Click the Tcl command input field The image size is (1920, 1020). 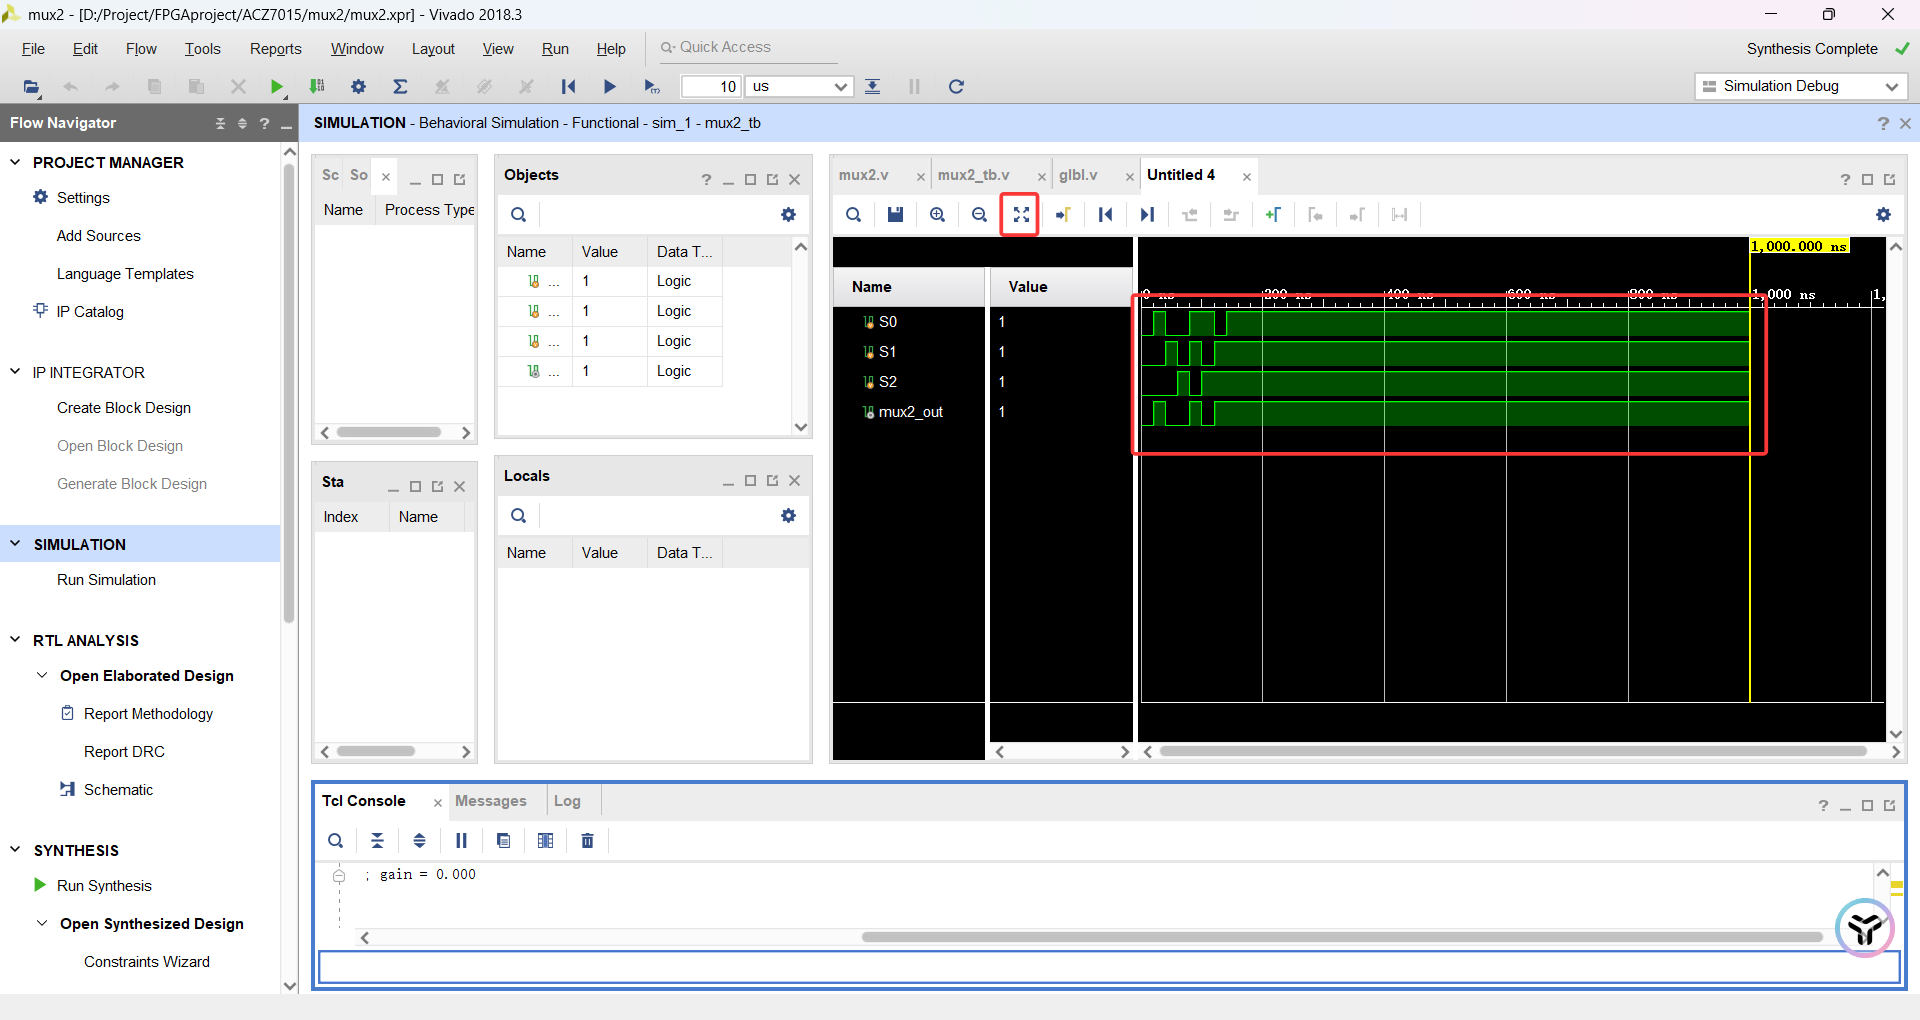click(1109, 967)
